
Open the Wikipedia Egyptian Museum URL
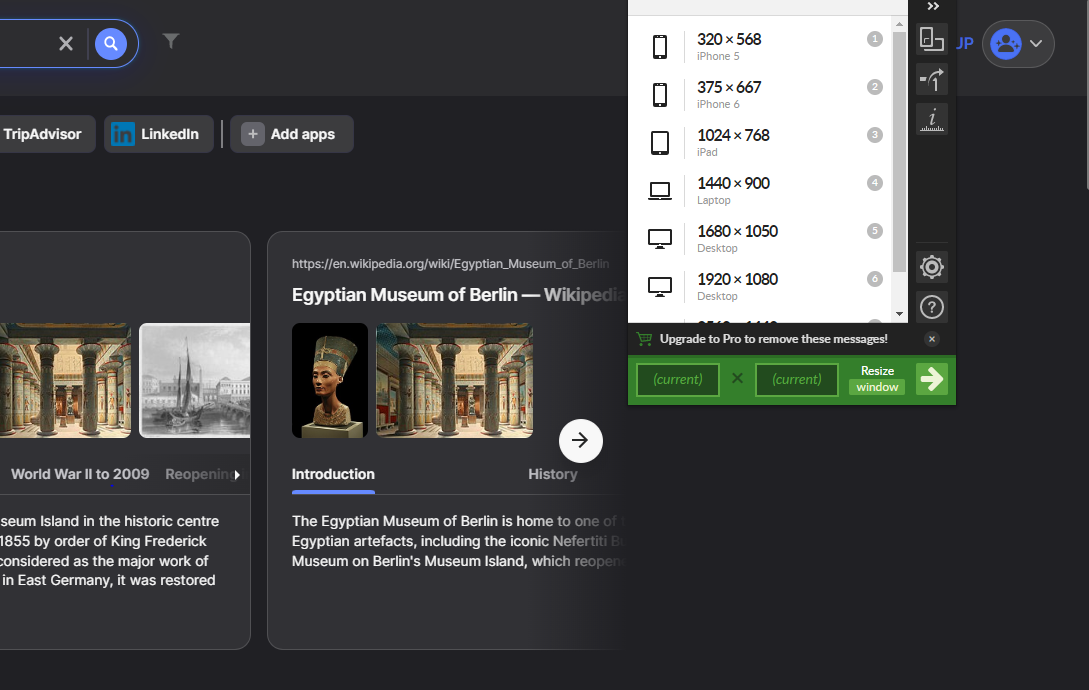pos(450,264)
